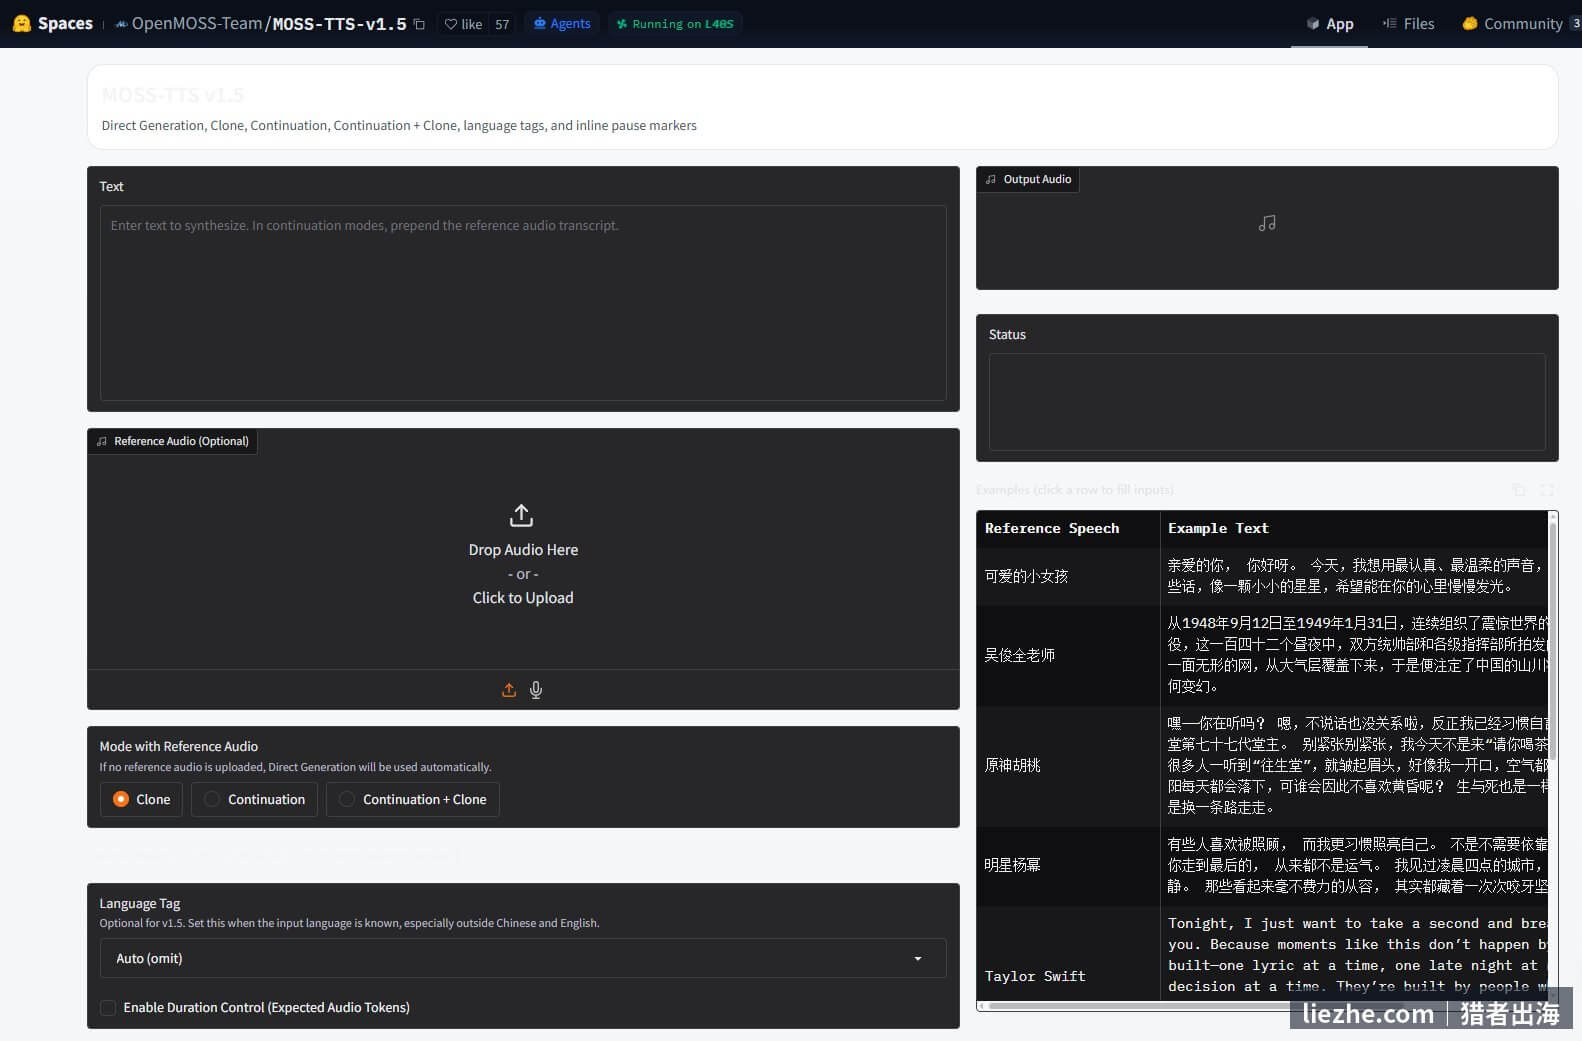Click the music note icon beside Reference Audio label
The width and height of the screenshot is (1582, 1041).
(x=102, y=441)
